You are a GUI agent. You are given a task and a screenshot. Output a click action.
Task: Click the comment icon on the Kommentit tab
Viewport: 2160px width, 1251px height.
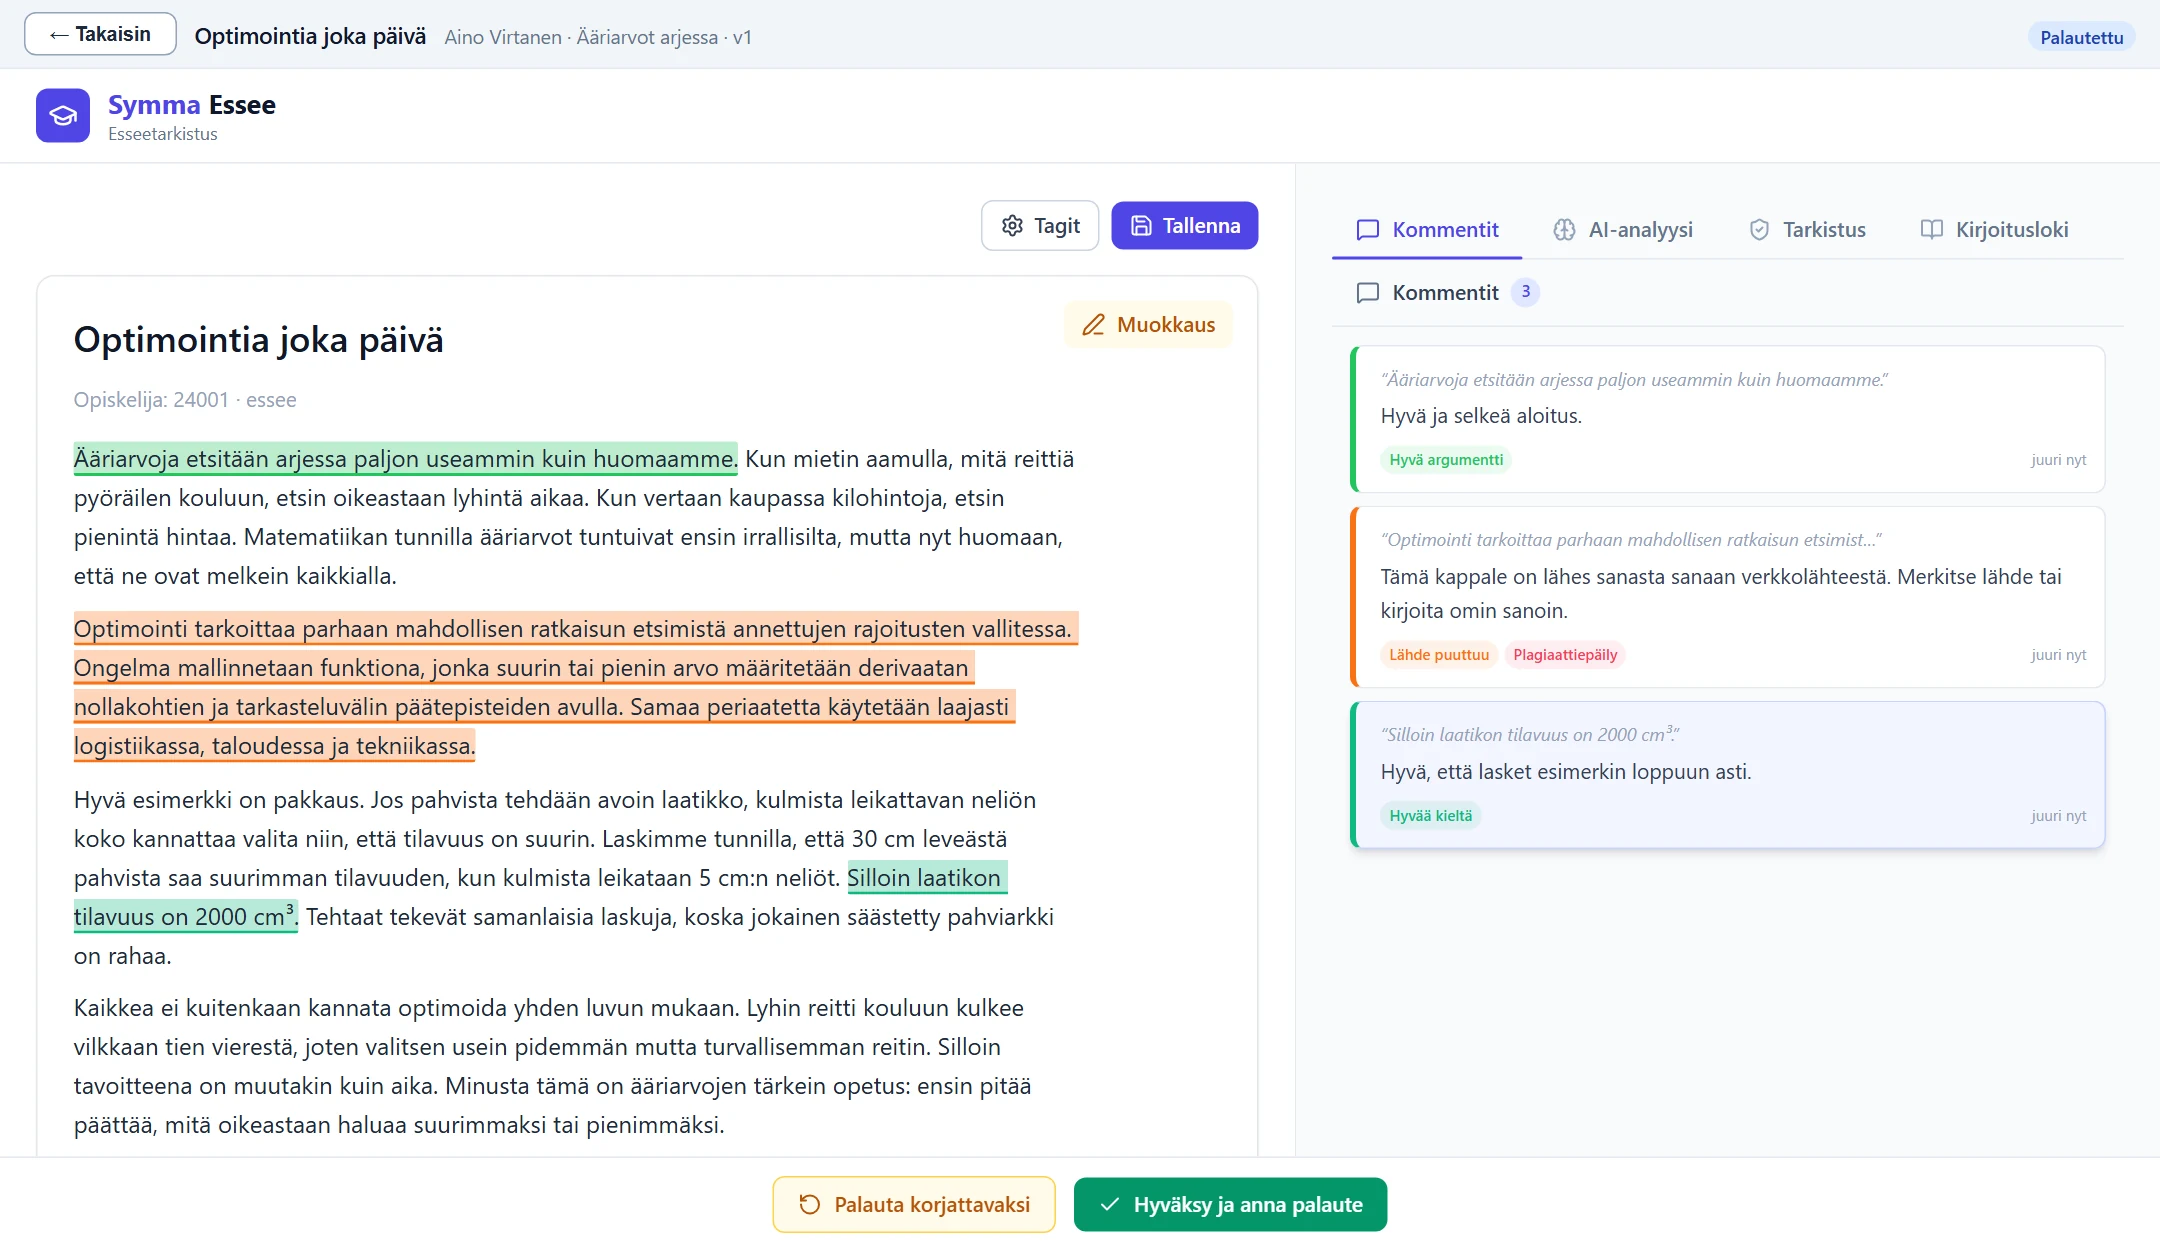click(x=1367, y=230)
